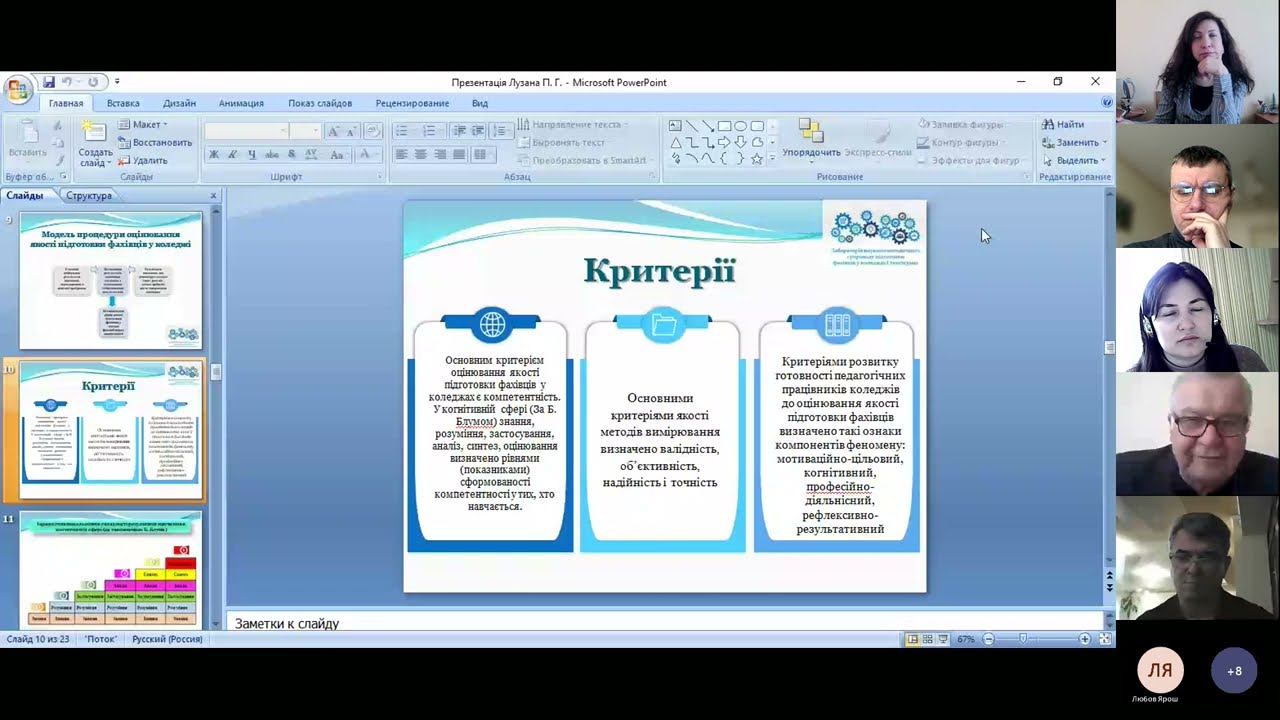Align text left

click(401, 154)
